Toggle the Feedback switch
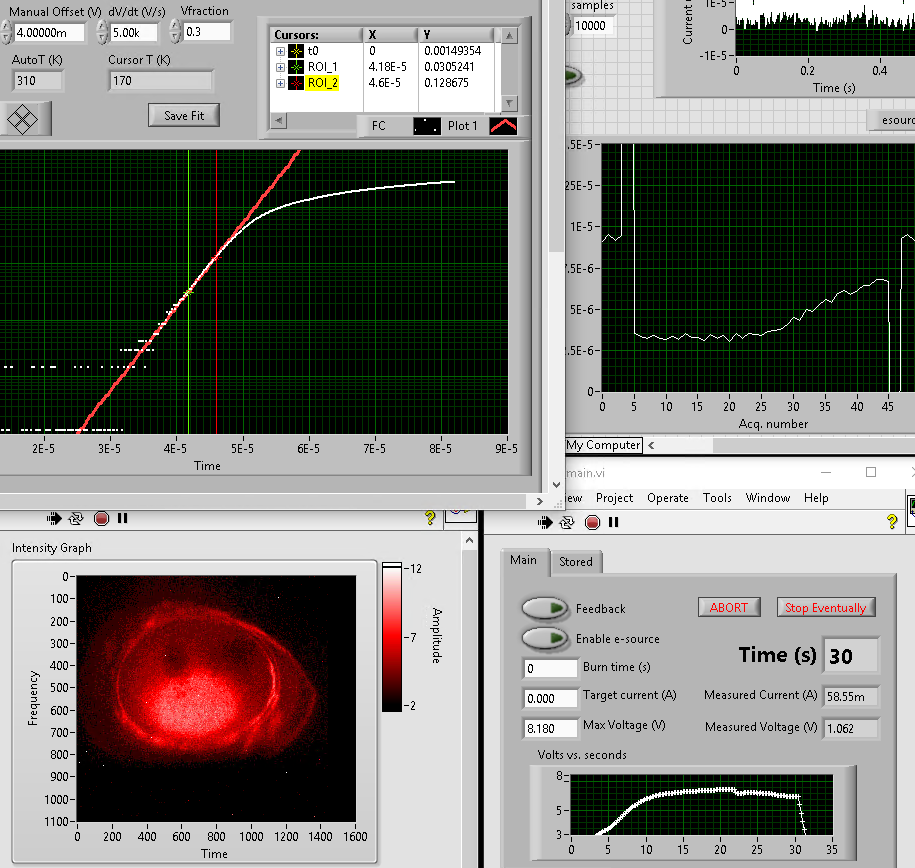This screenshot has height=868, width=915. click(x=545, y=608)
